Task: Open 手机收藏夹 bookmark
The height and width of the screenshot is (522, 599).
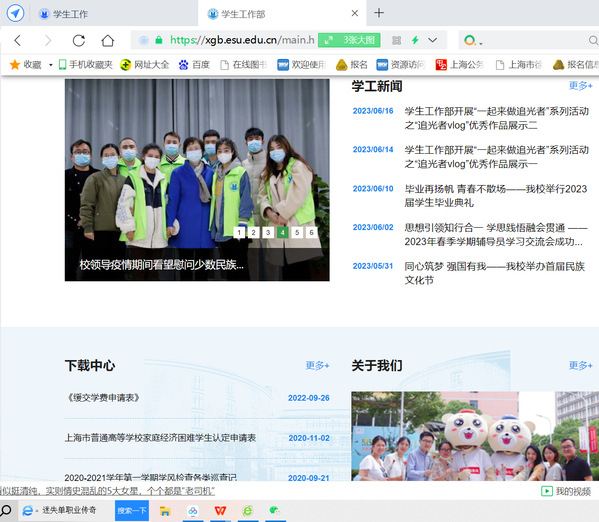Action: coord(86,65)
